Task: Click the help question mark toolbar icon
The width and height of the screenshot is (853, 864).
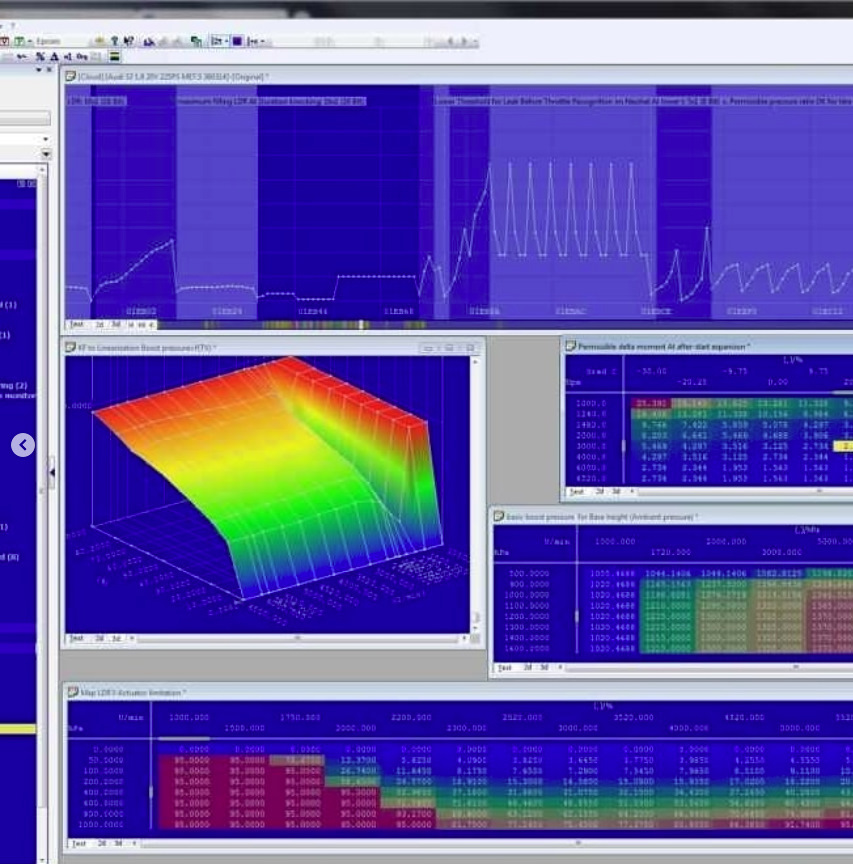Action: click(x=114, y=41)
